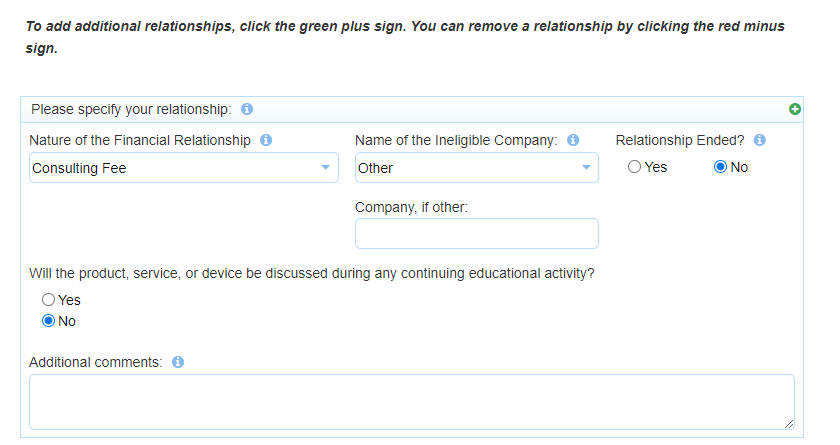Open info icon for Nature of Financial Relationship
This screenshot has width=840, height=445.
click(266, 141)
